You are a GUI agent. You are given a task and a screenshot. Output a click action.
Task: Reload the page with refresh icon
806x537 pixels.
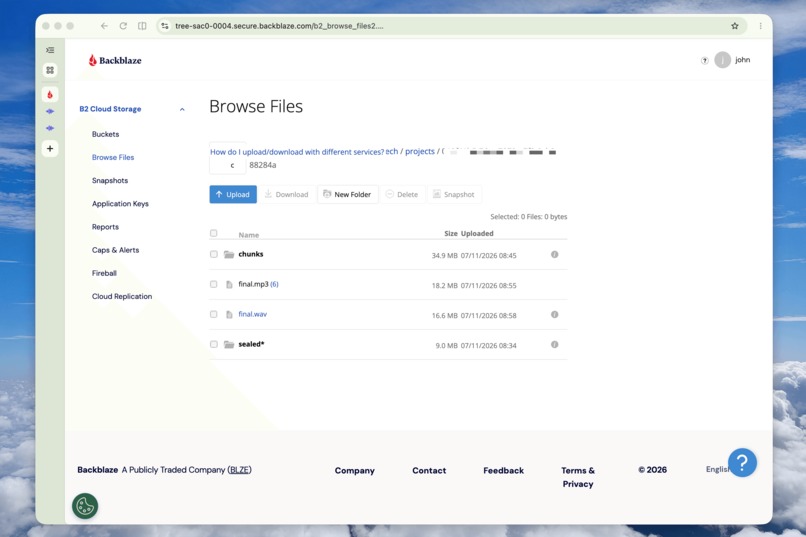[123, 26]
